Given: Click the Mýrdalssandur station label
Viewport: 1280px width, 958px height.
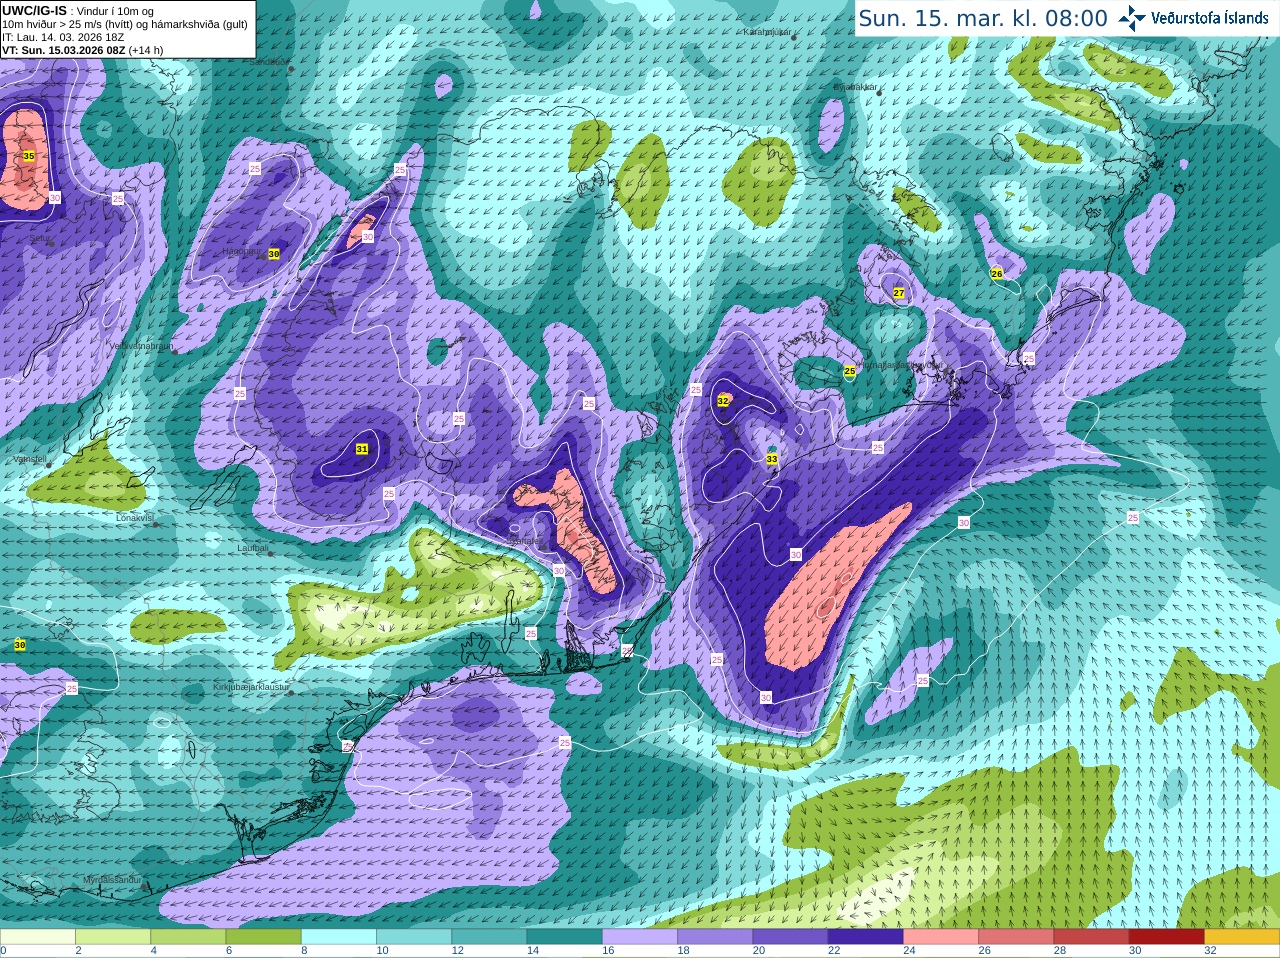Looking at the screenshot, I should tap(112, 879).
